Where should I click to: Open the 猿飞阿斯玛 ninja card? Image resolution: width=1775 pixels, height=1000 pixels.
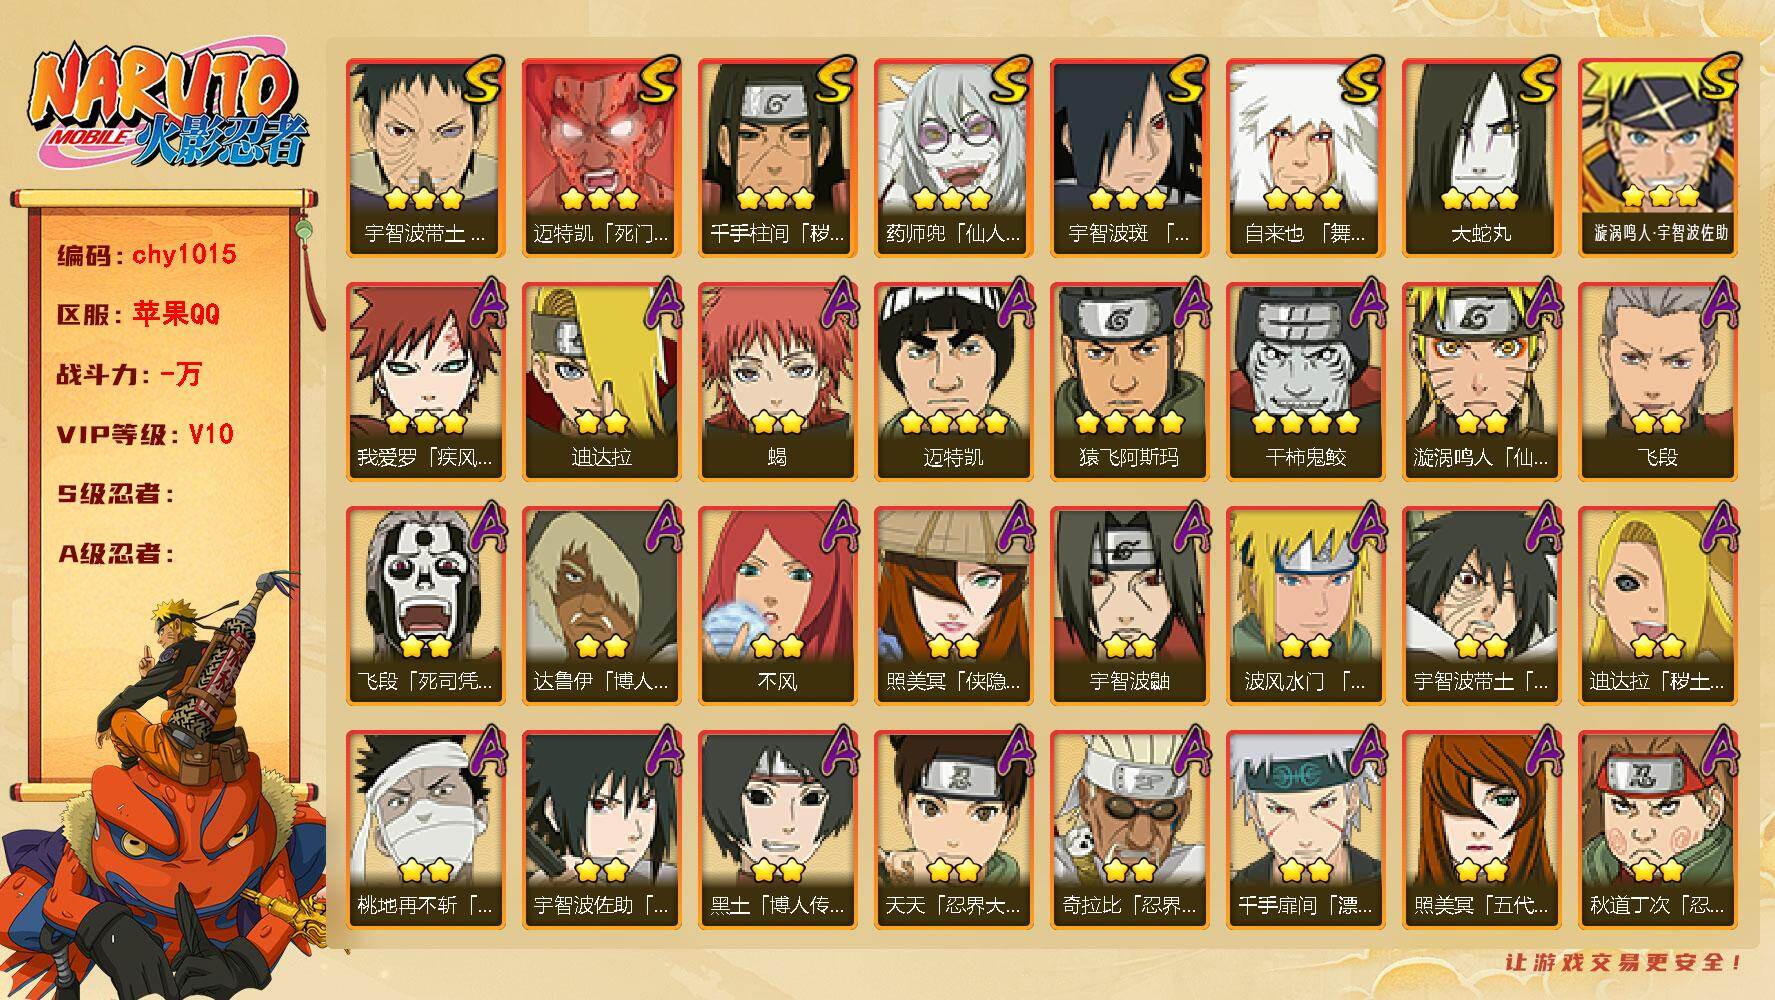[x=1129, y=381]
